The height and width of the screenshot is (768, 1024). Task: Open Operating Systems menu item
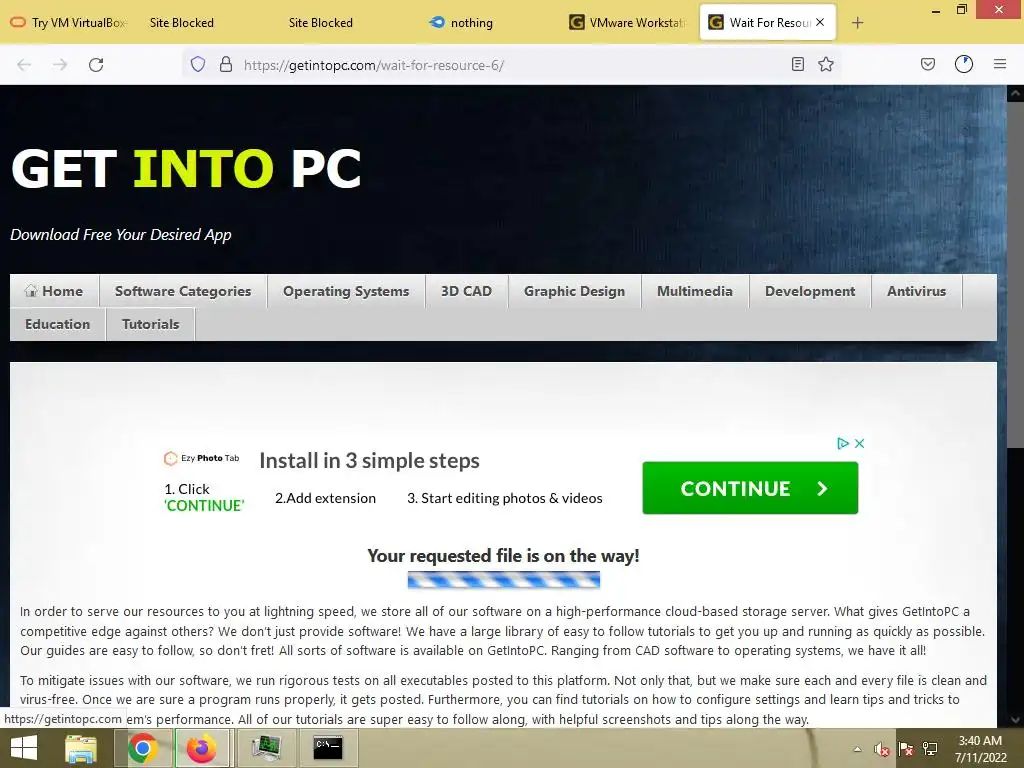pos(346,291)
